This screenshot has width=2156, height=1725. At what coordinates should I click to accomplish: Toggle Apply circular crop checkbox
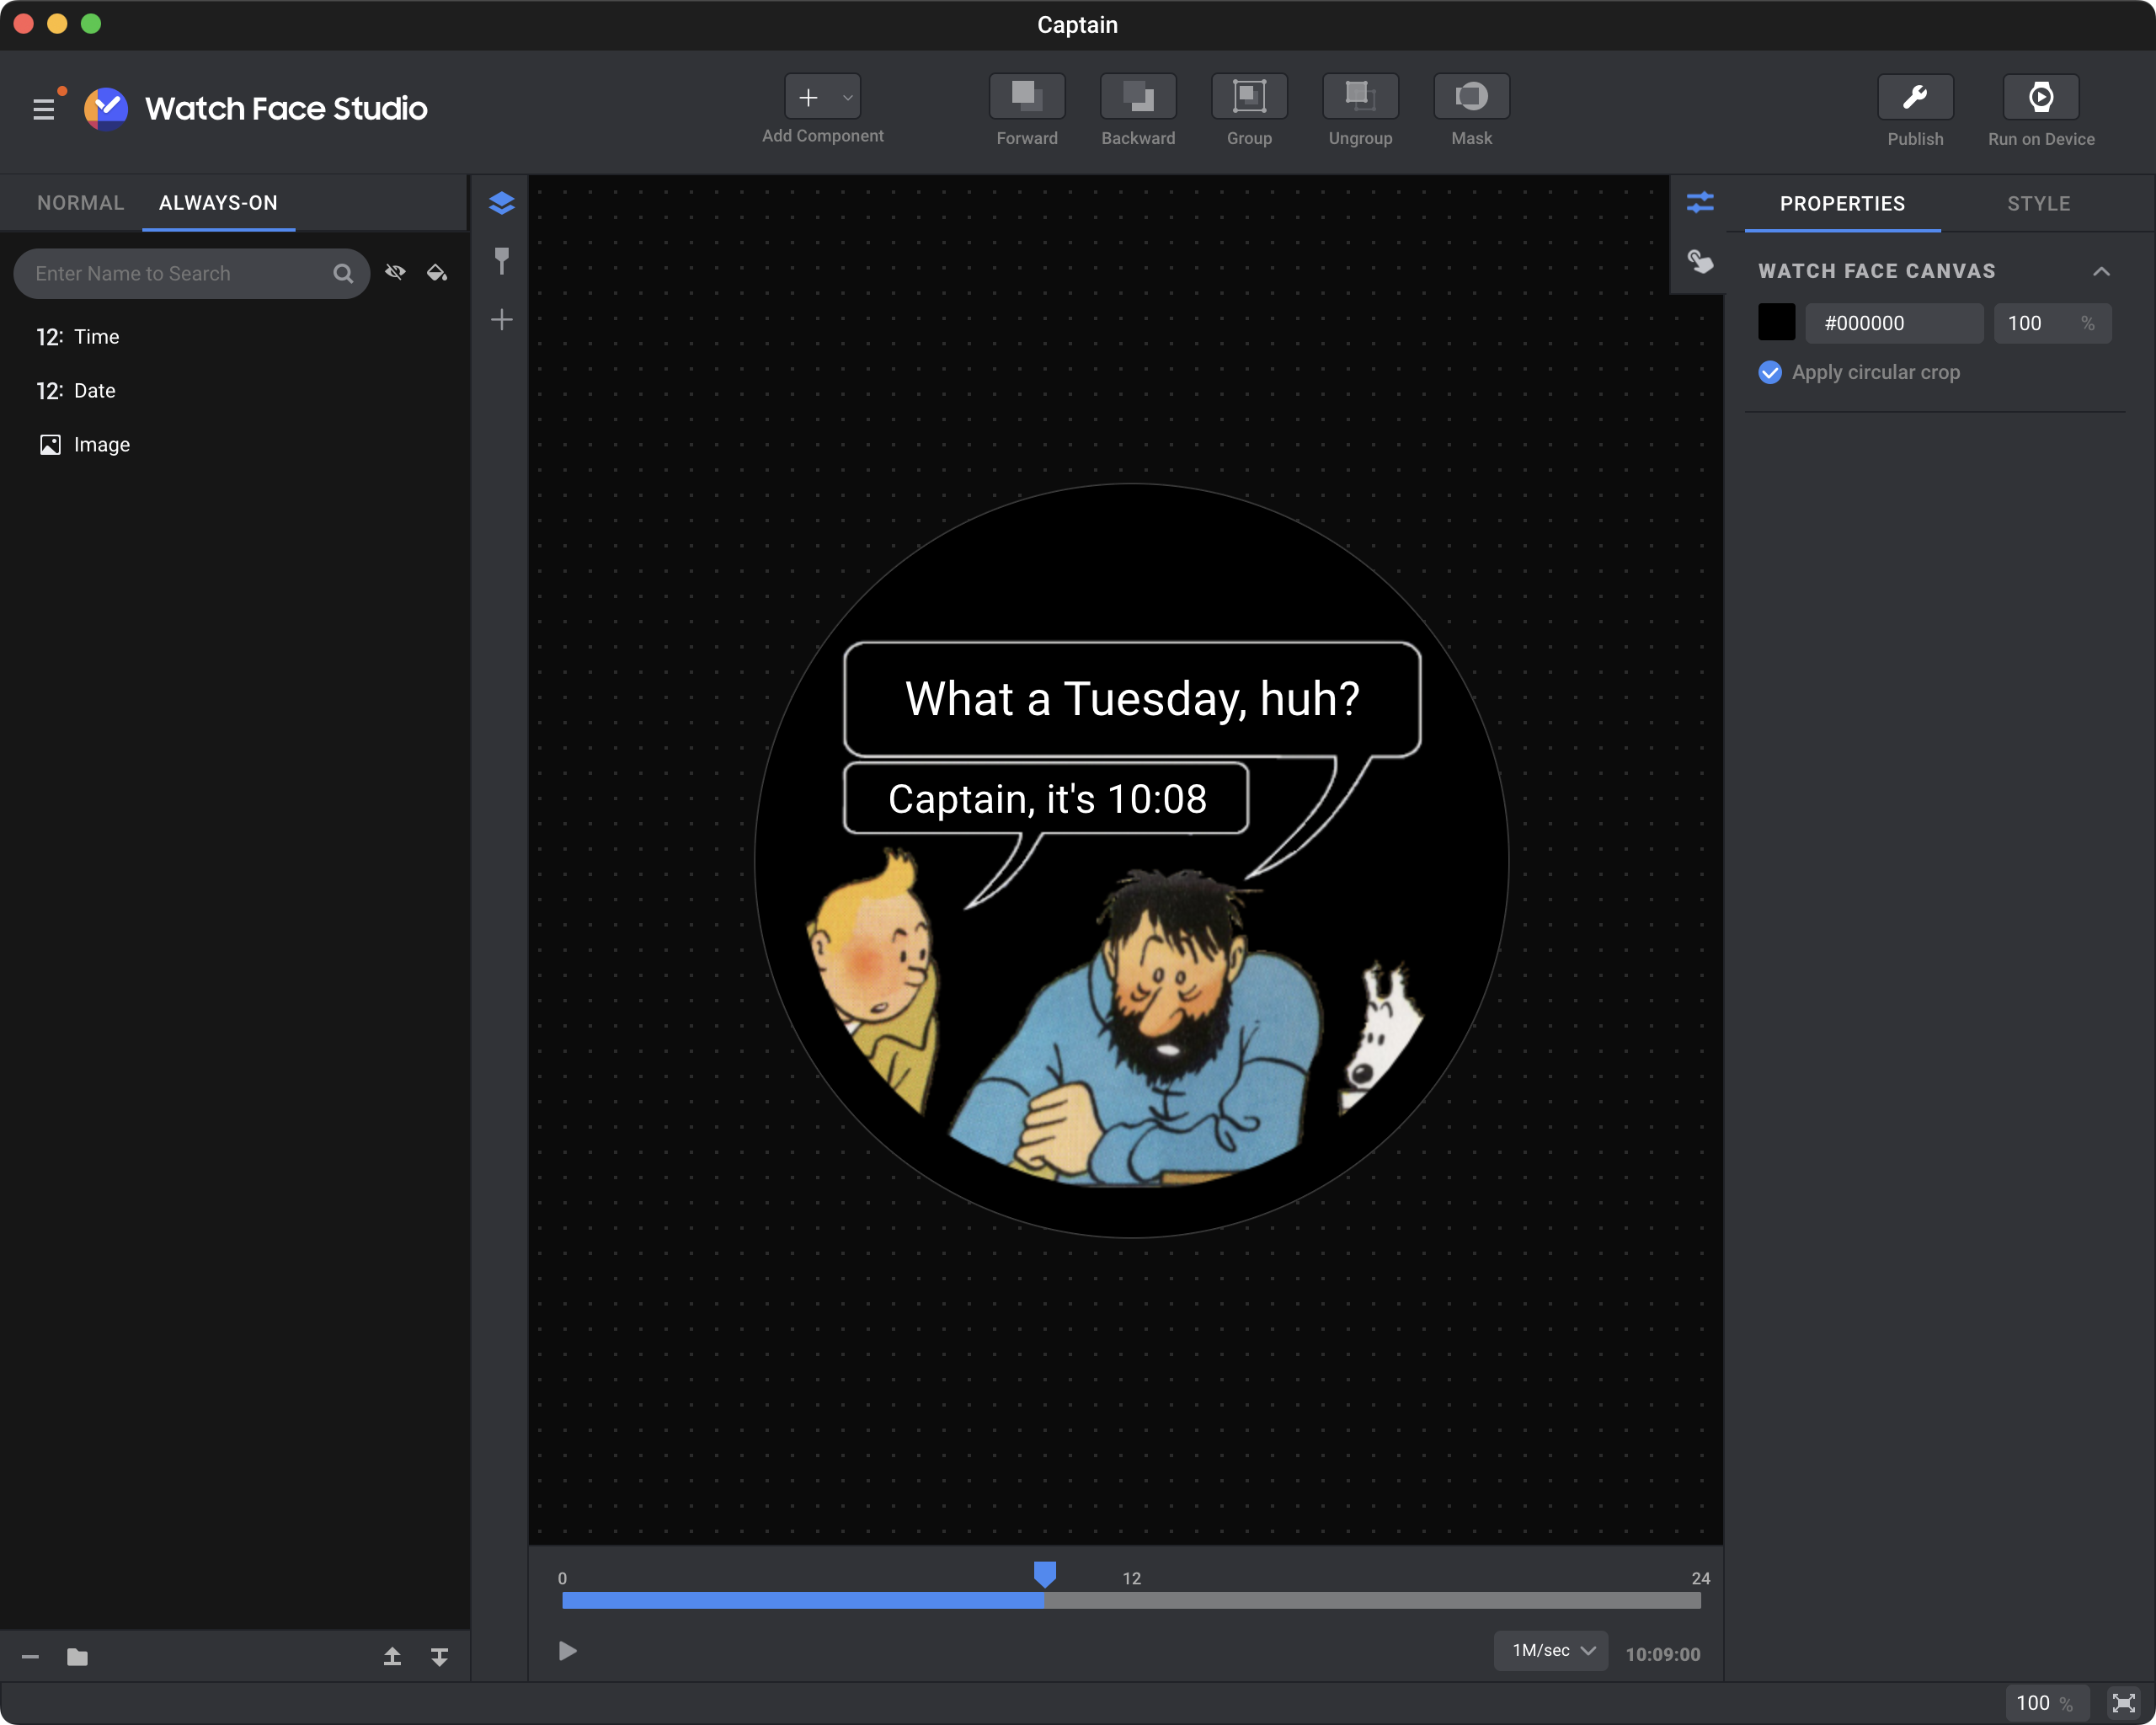[1770, 373]
